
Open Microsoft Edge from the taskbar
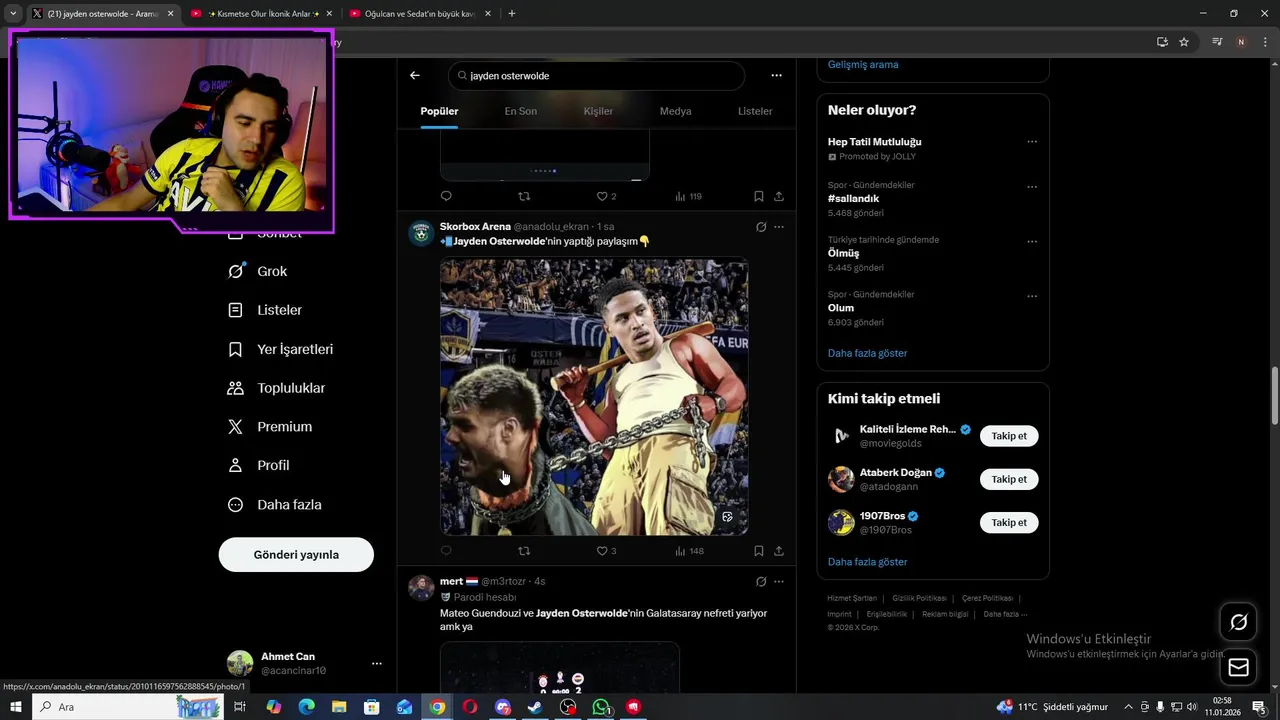(x=306, y=707)
